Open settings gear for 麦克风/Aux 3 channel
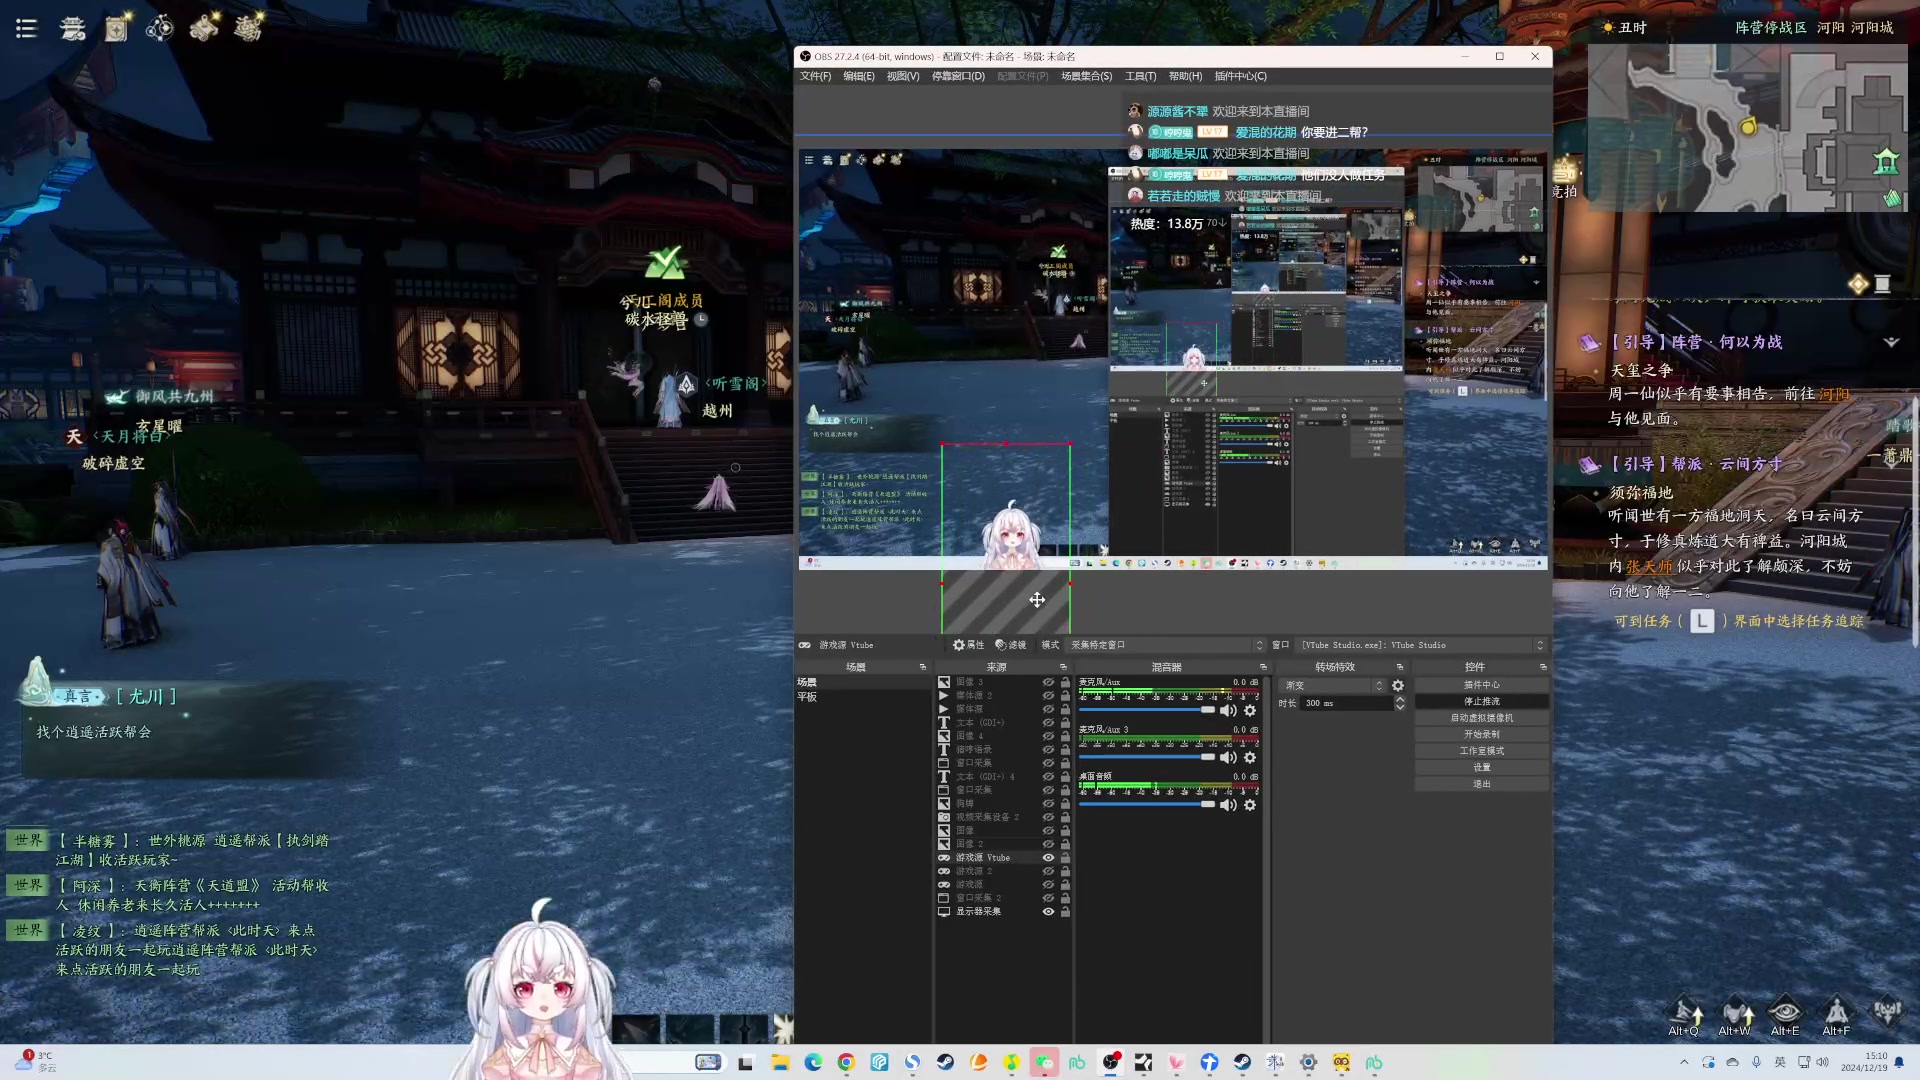This screenshot has width=1920, height=1080. click(x=1250, y=757)
